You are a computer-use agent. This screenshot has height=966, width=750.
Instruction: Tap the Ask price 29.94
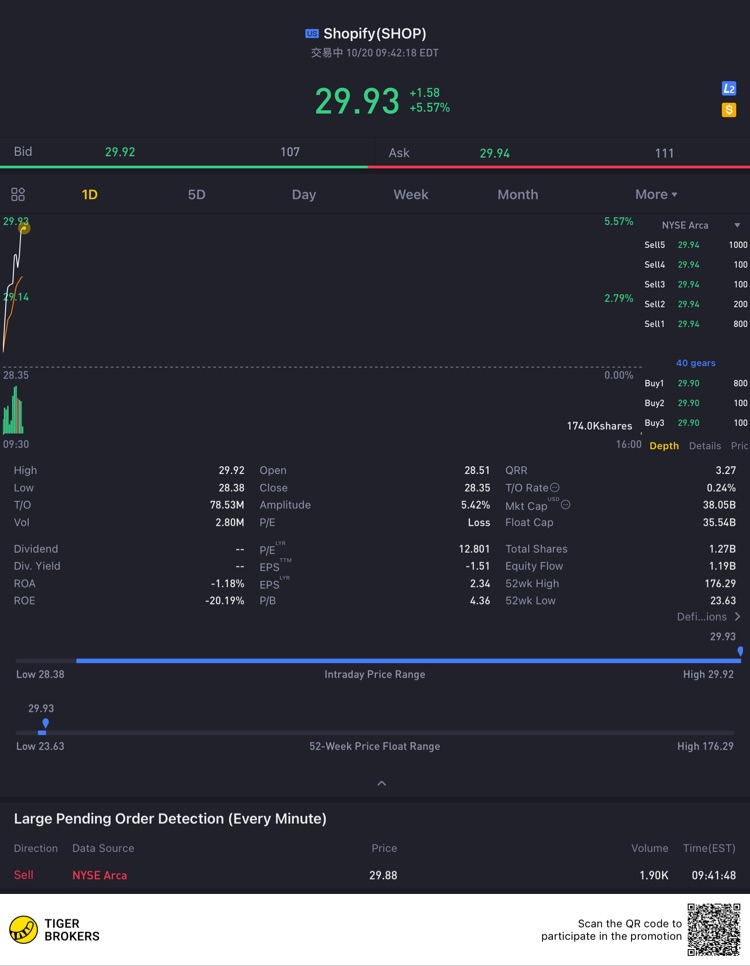pos(495,153)
